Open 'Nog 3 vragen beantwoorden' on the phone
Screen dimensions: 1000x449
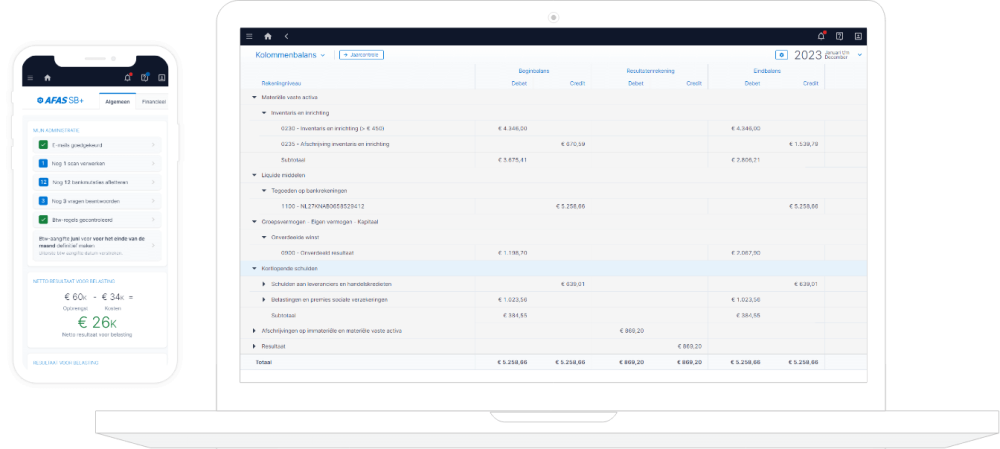(95, 201)
